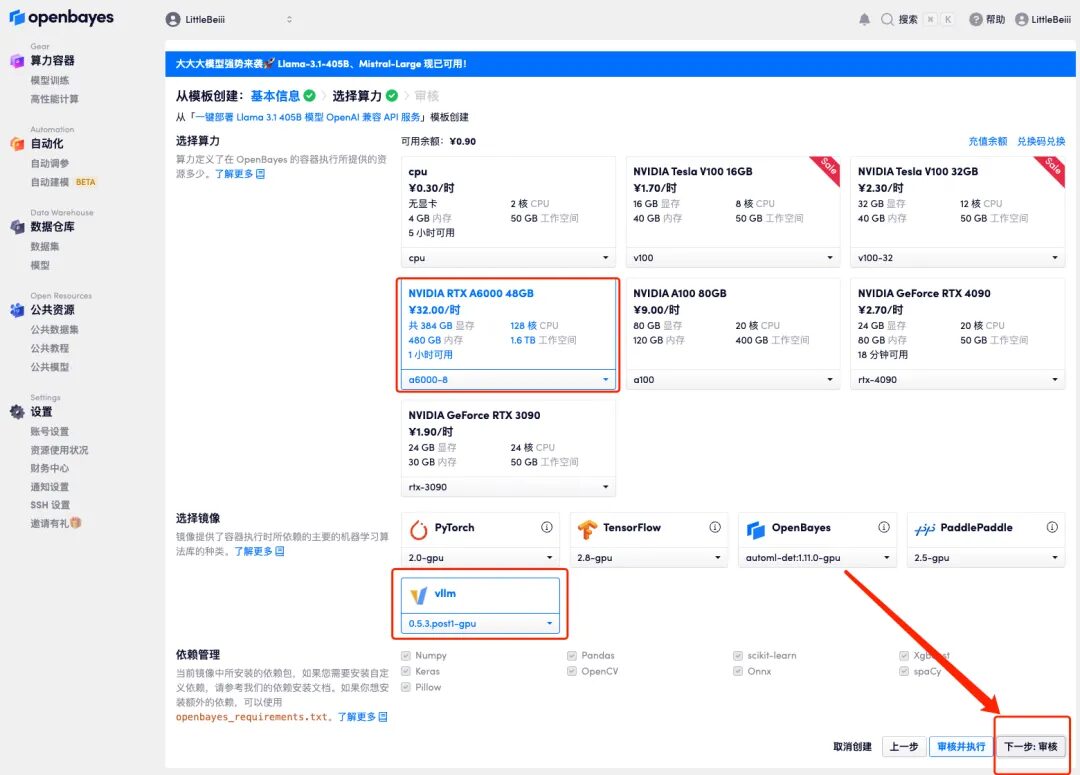The width and height of the screenshot is (1080, 775).
Task: Click the TensorFlow image info icon
Action: click(715, 527)
